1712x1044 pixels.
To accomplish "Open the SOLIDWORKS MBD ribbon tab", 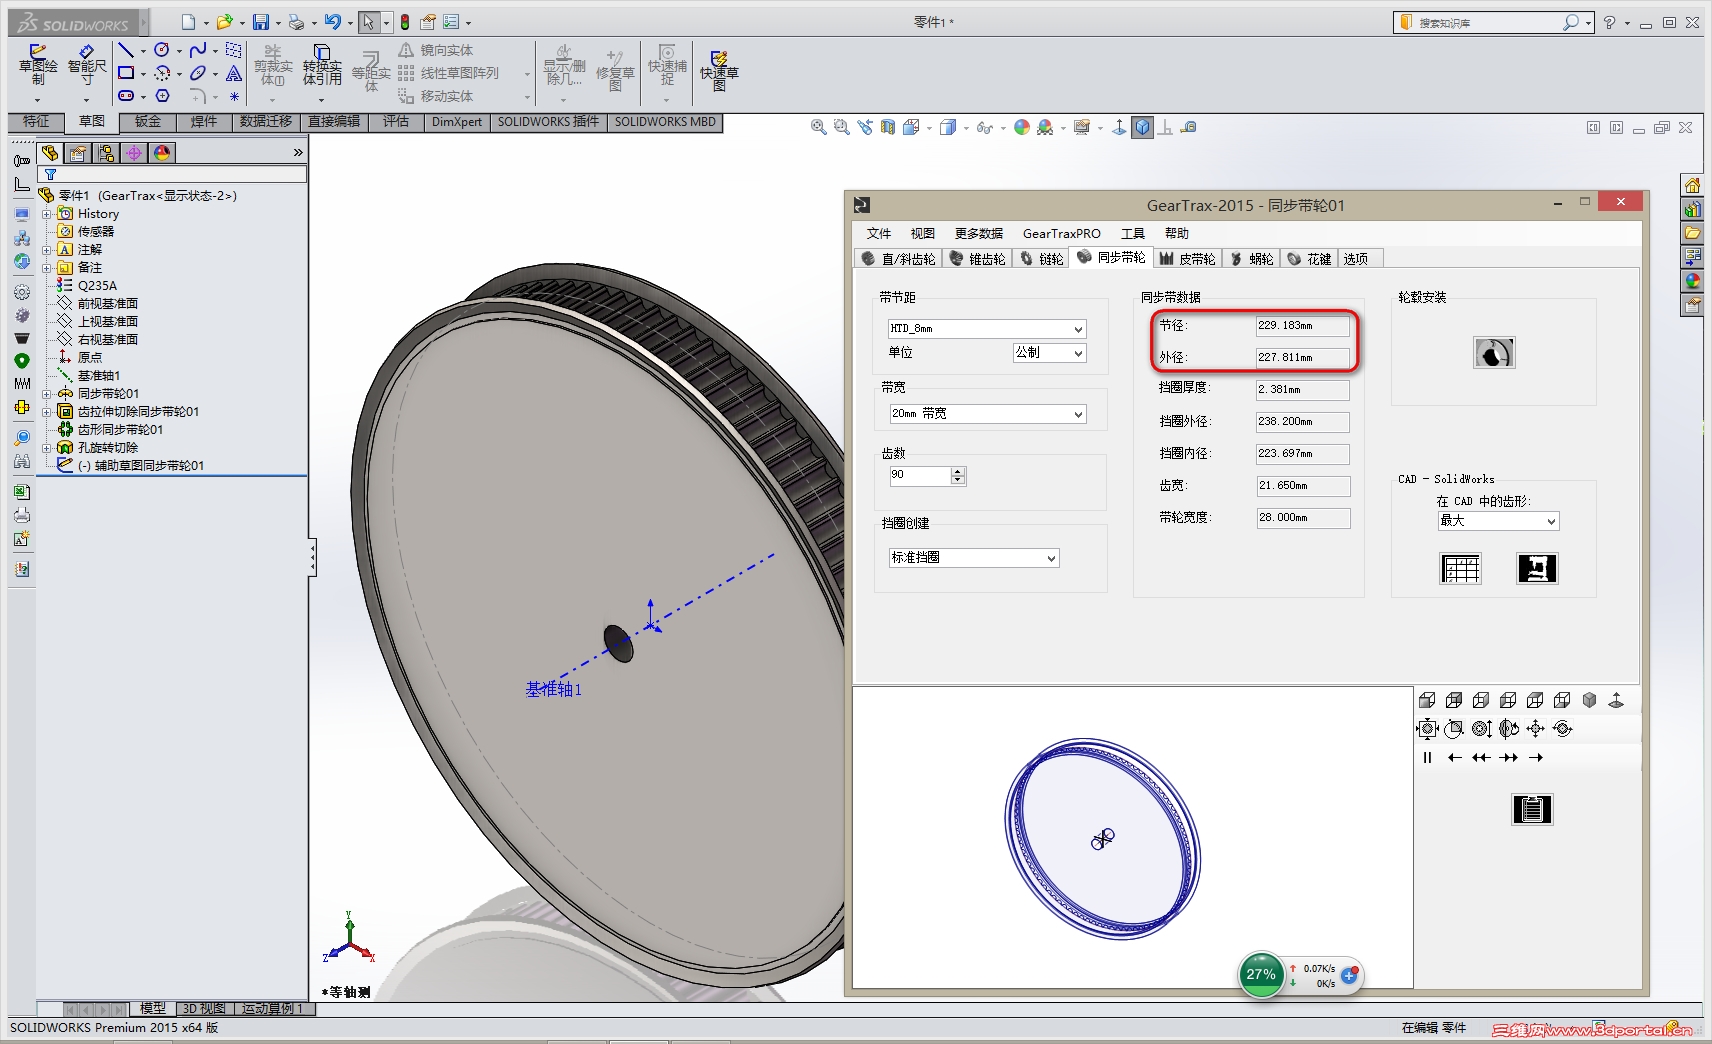I will point(665,122).
